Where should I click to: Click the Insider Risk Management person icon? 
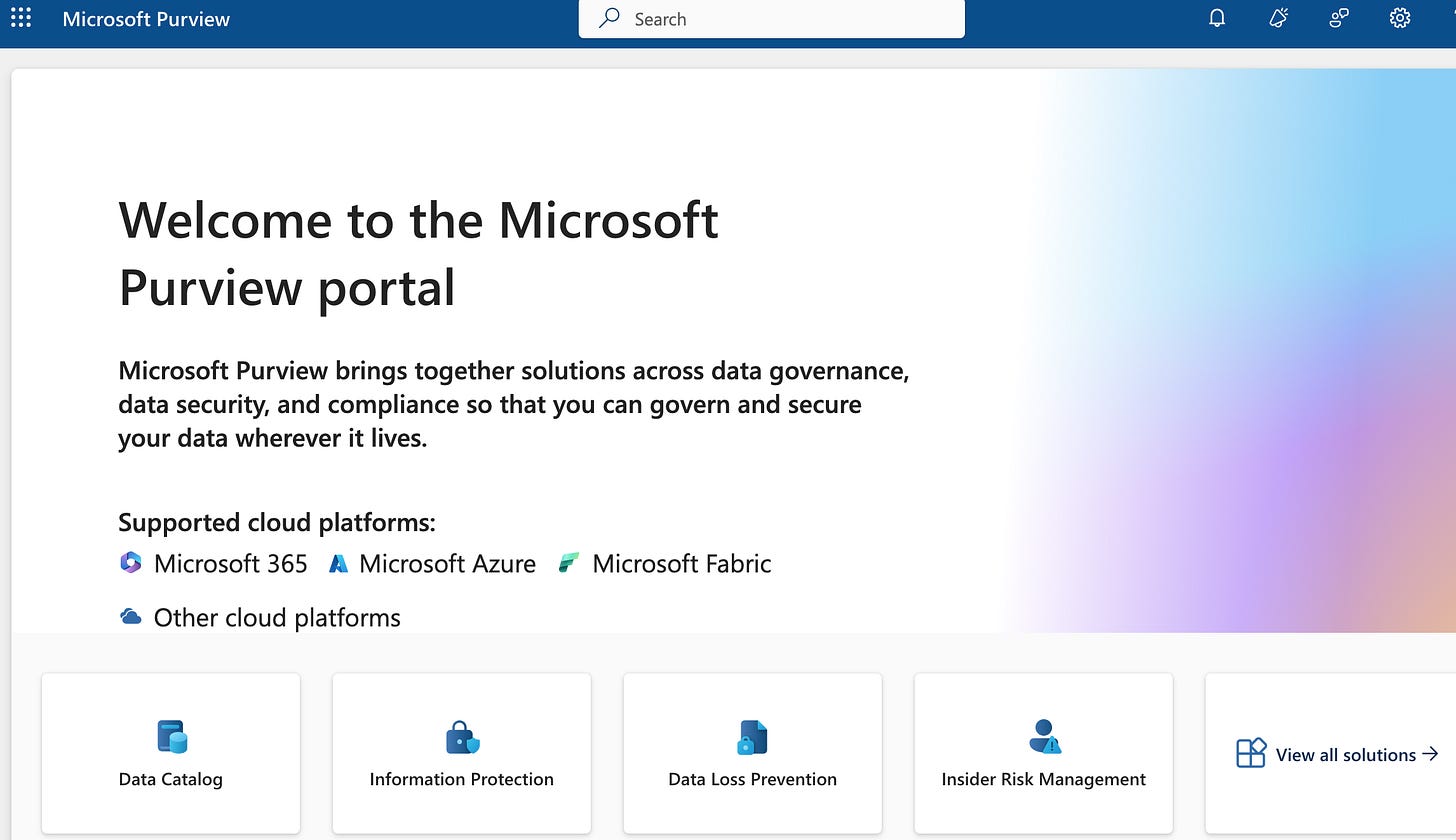tap(1044, 736)
